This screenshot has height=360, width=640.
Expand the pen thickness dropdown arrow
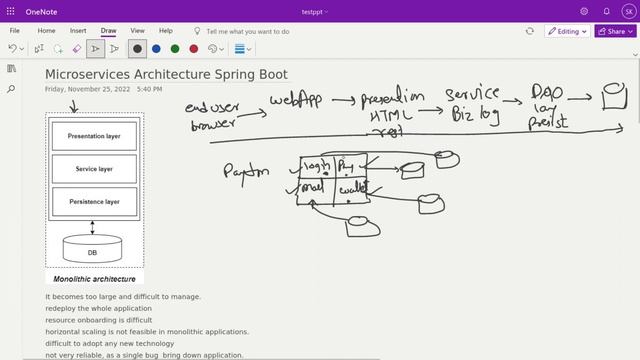click(x=249, y=49)
